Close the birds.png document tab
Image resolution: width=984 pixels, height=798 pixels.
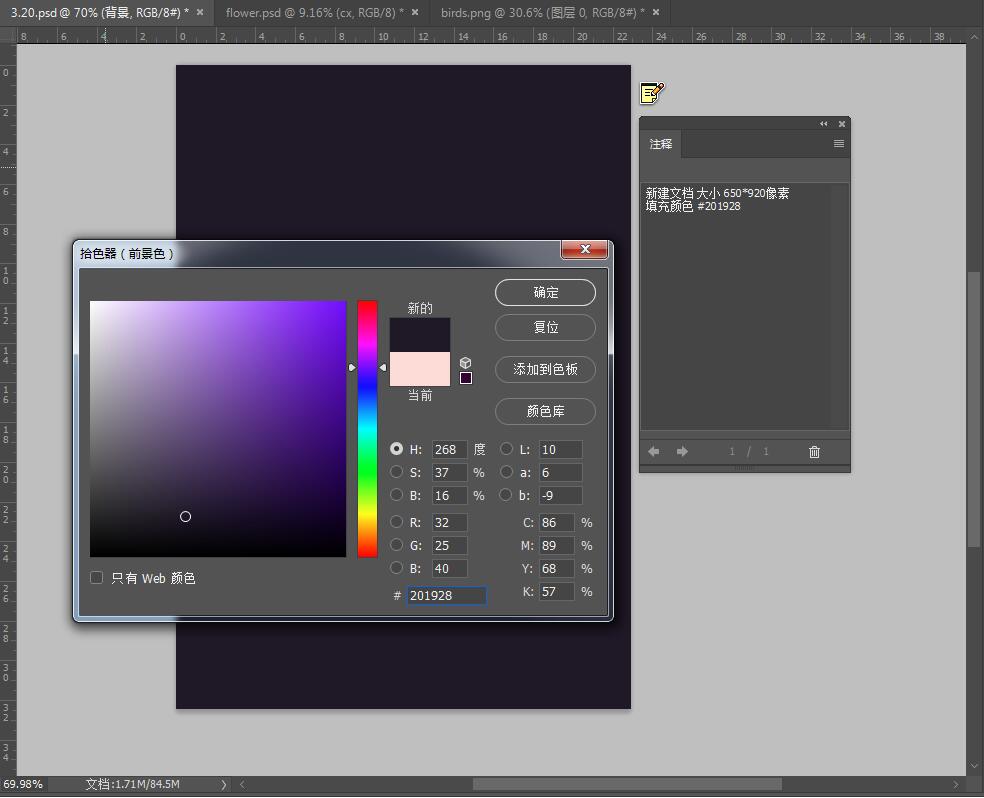click(656, 12)
